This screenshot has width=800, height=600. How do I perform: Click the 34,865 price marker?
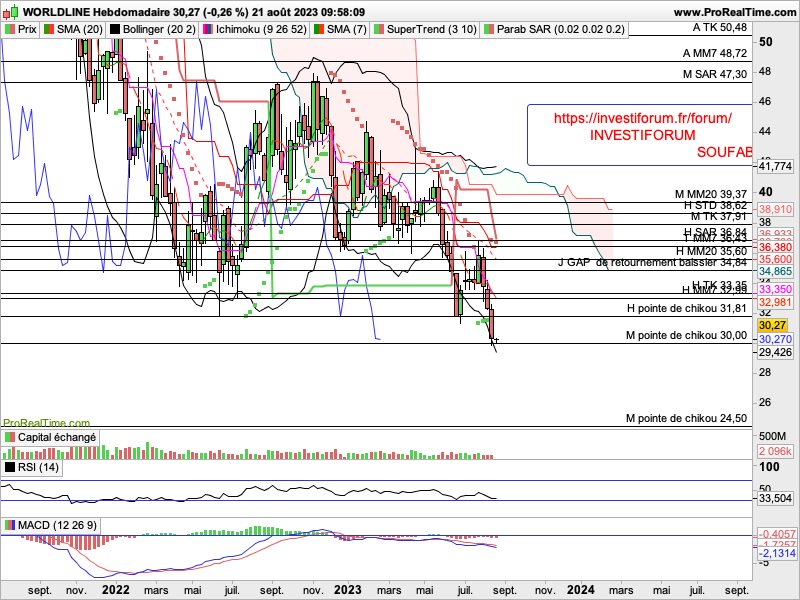(776, 271)
